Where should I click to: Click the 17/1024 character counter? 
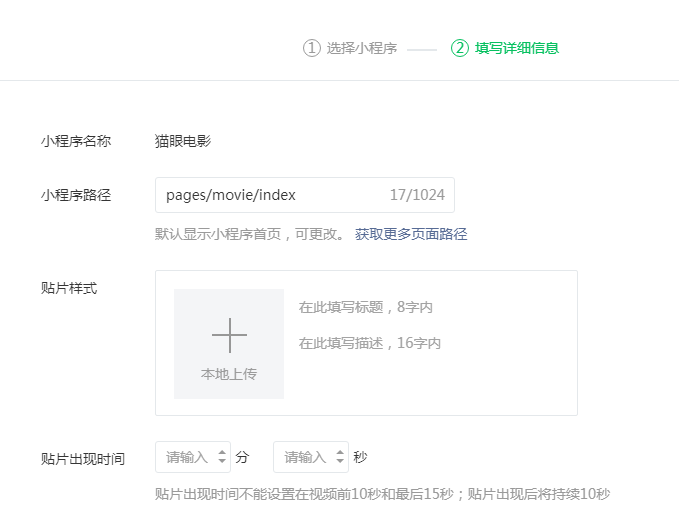point(417,195)
